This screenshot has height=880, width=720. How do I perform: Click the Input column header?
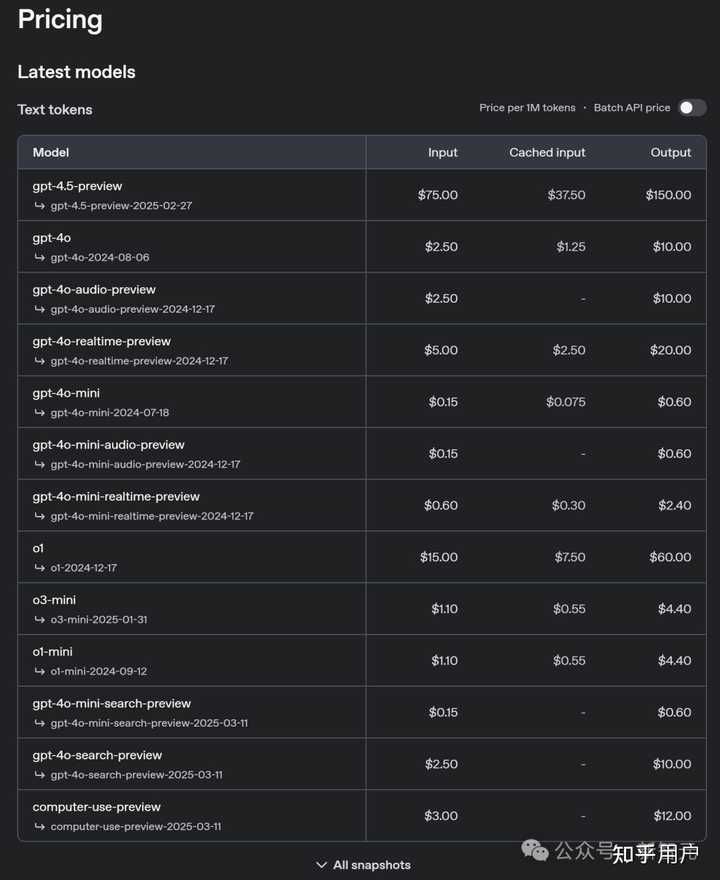443,152
